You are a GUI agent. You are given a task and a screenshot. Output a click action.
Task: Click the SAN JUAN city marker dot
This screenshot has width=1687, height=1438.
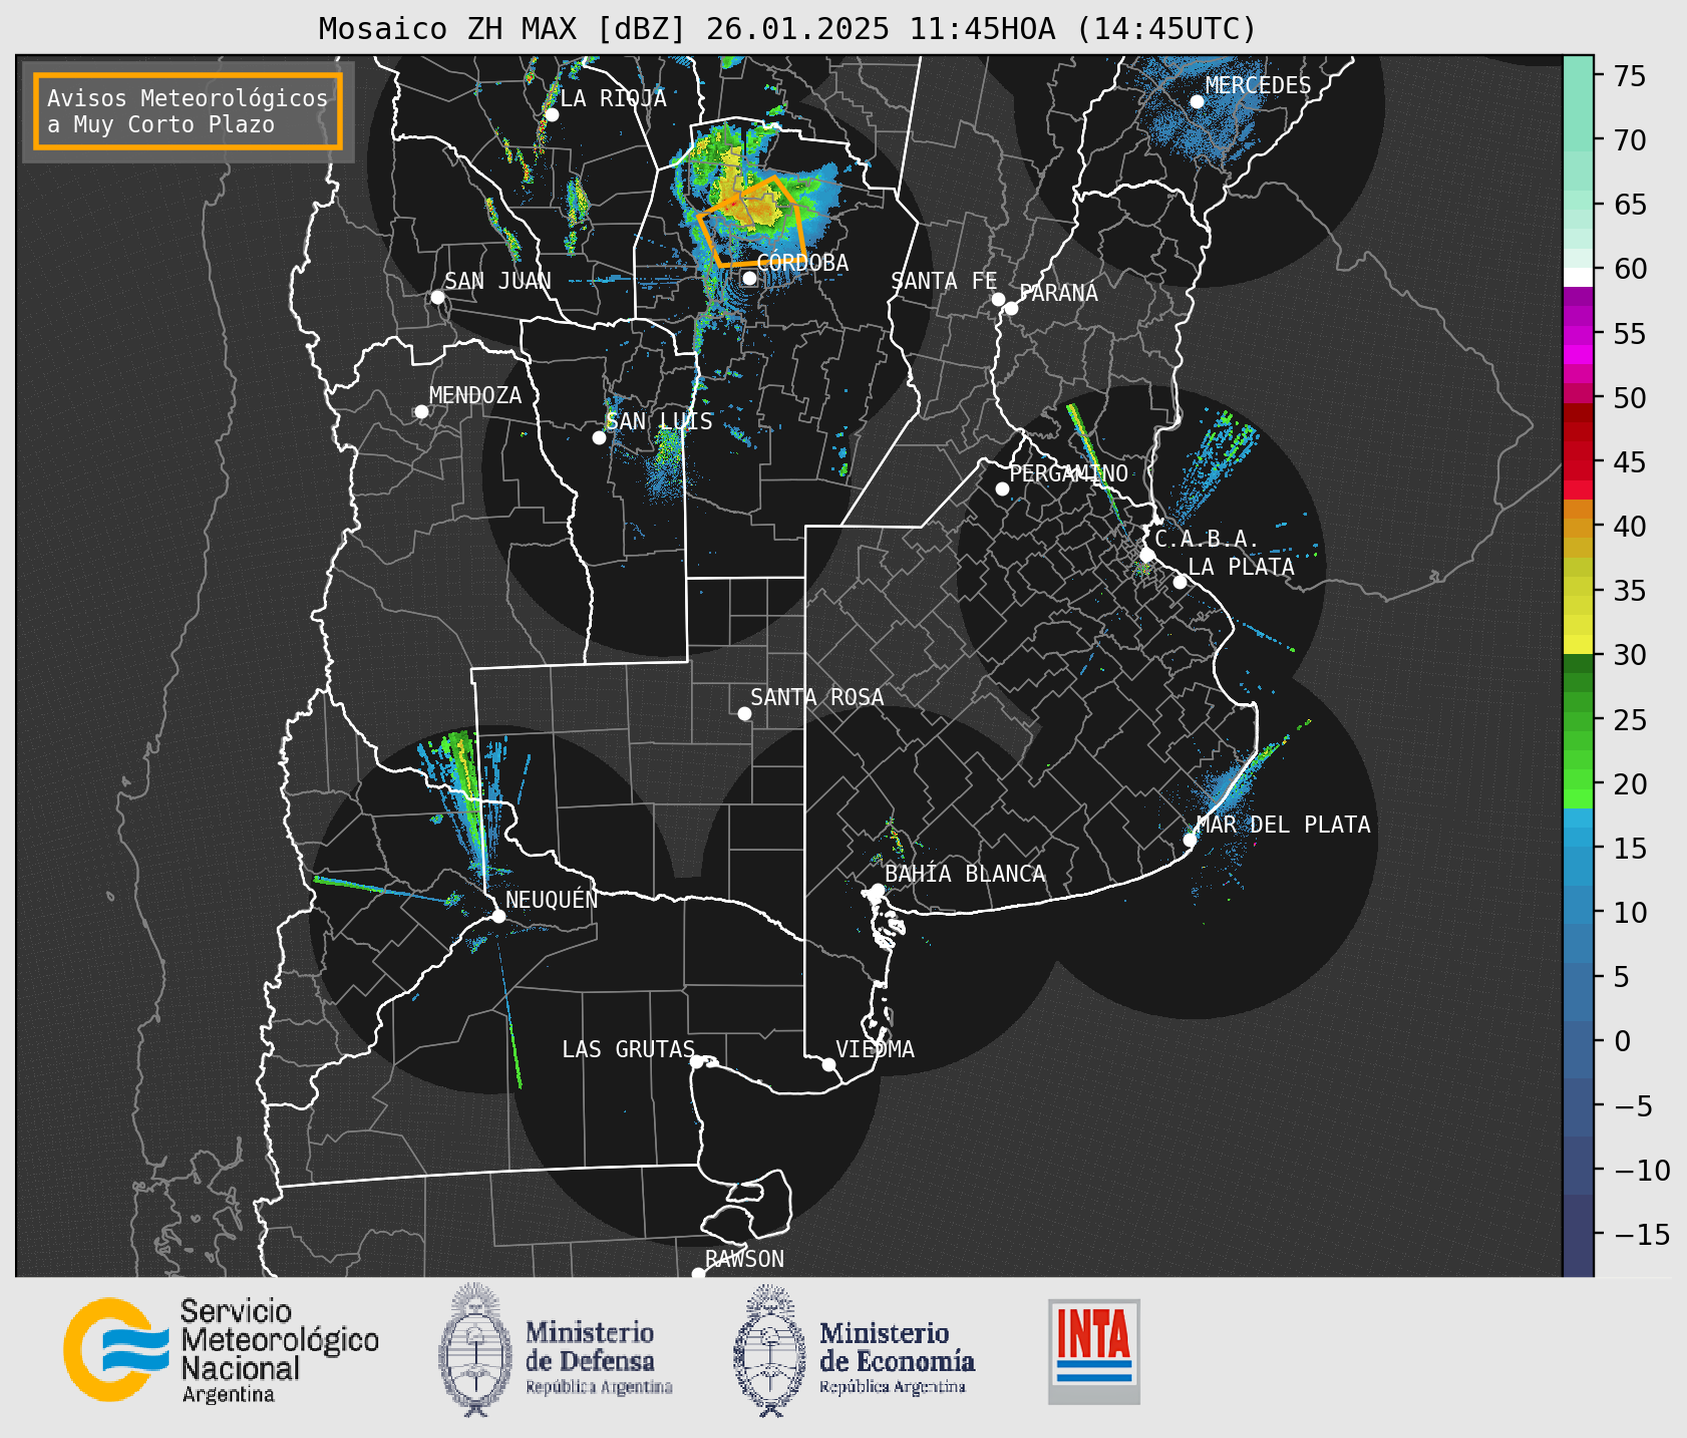point(437,297)
